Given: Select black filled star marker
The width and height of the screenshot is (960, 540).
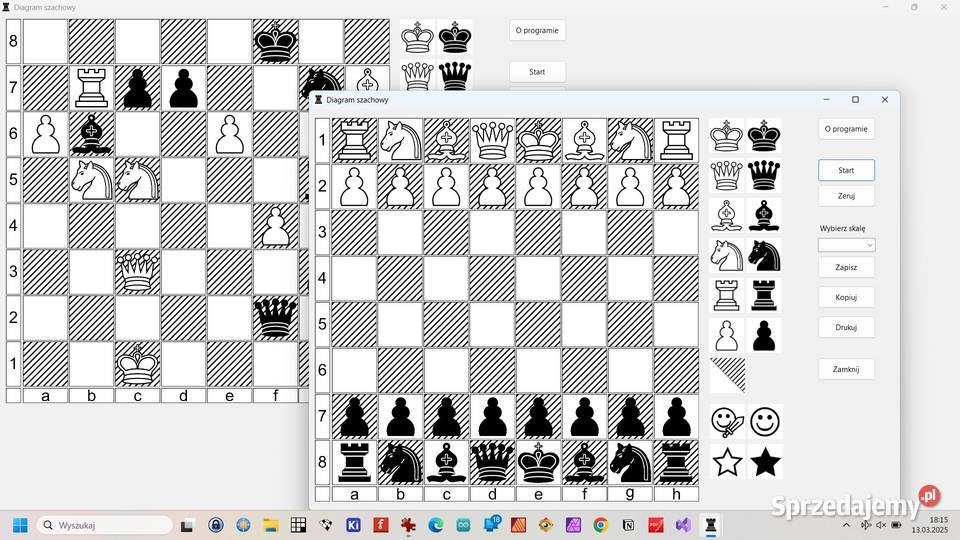Looking at the screenshot, I should (765, 462).
